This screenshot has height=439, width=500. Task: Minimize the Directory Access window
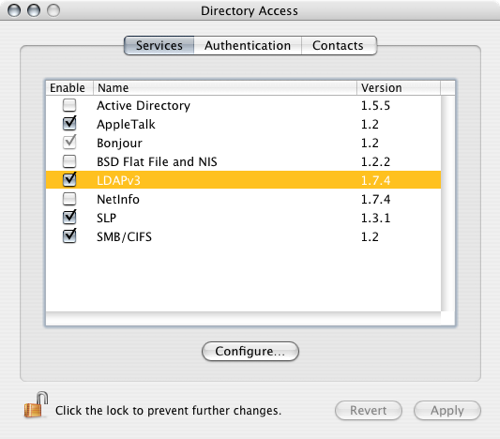pos(34,11)
